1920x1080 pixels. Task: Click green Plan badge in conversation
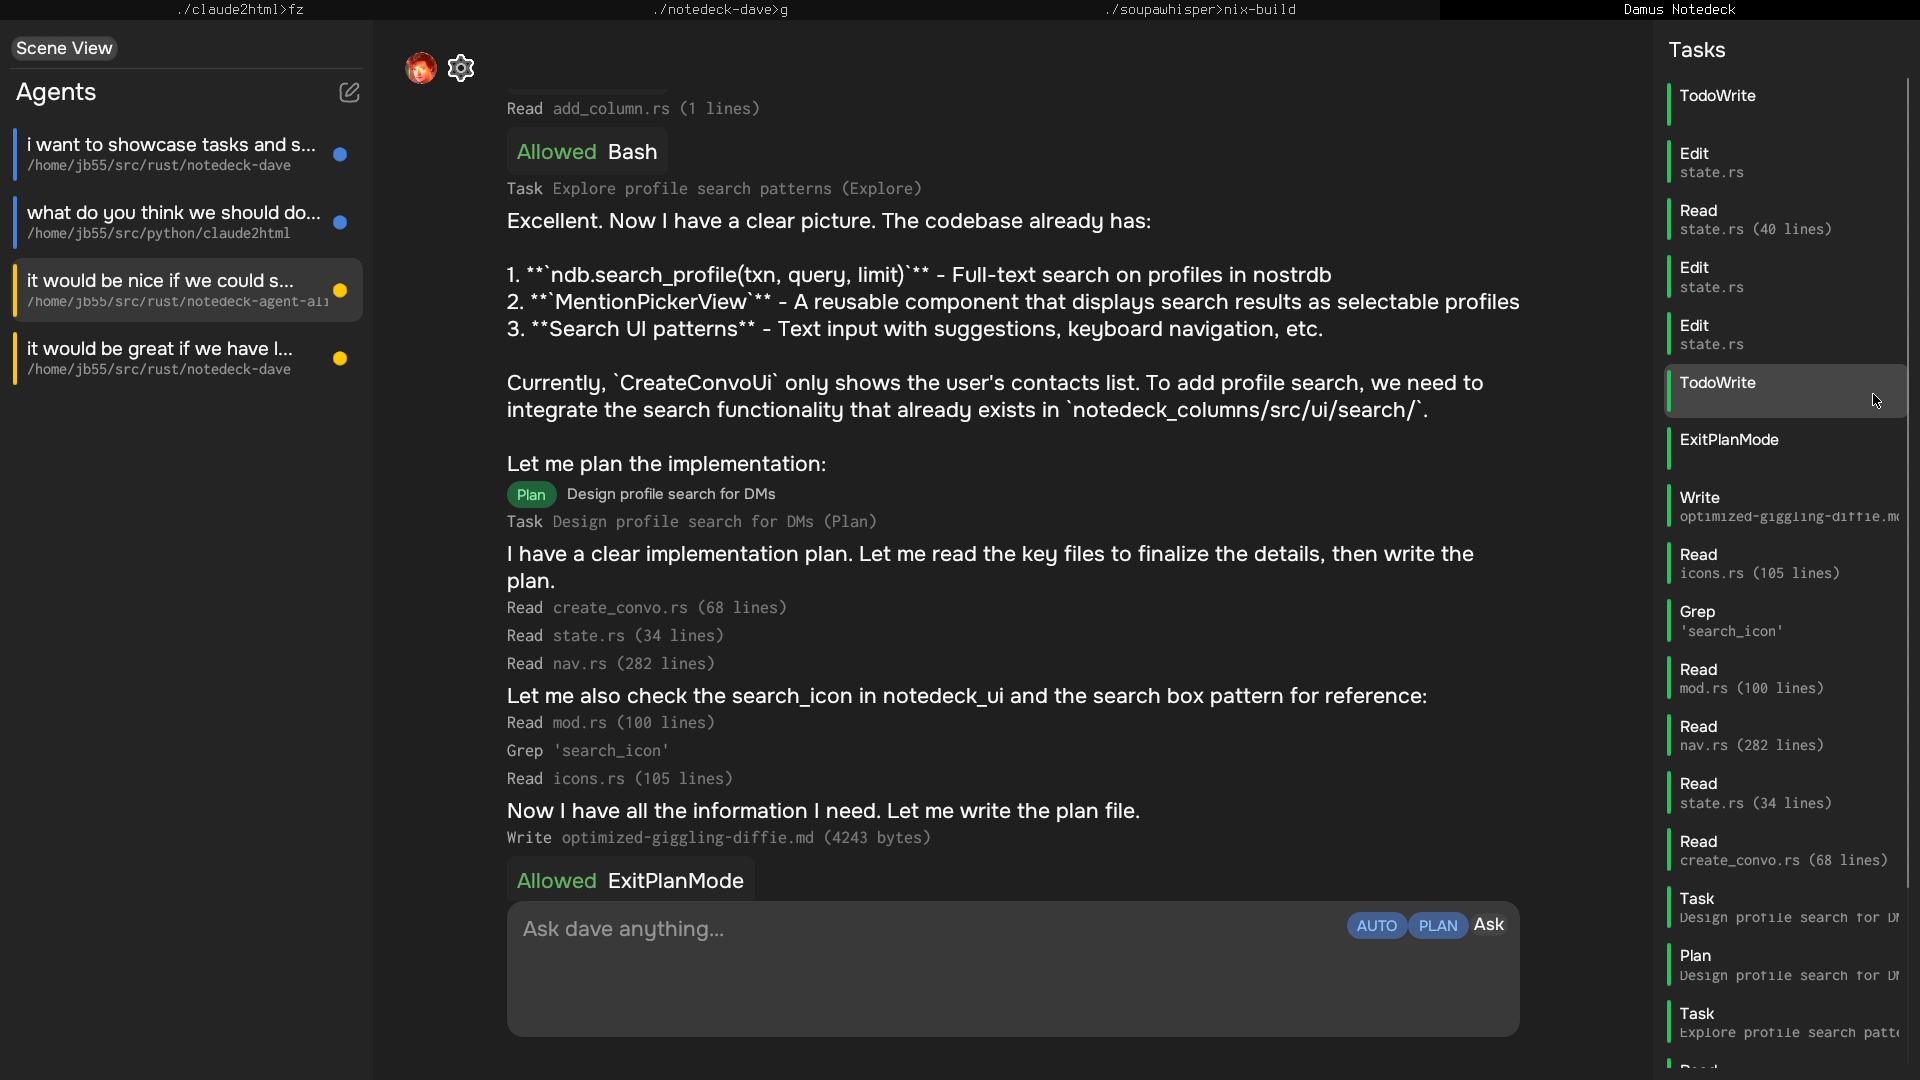click(x=531, y=494)
